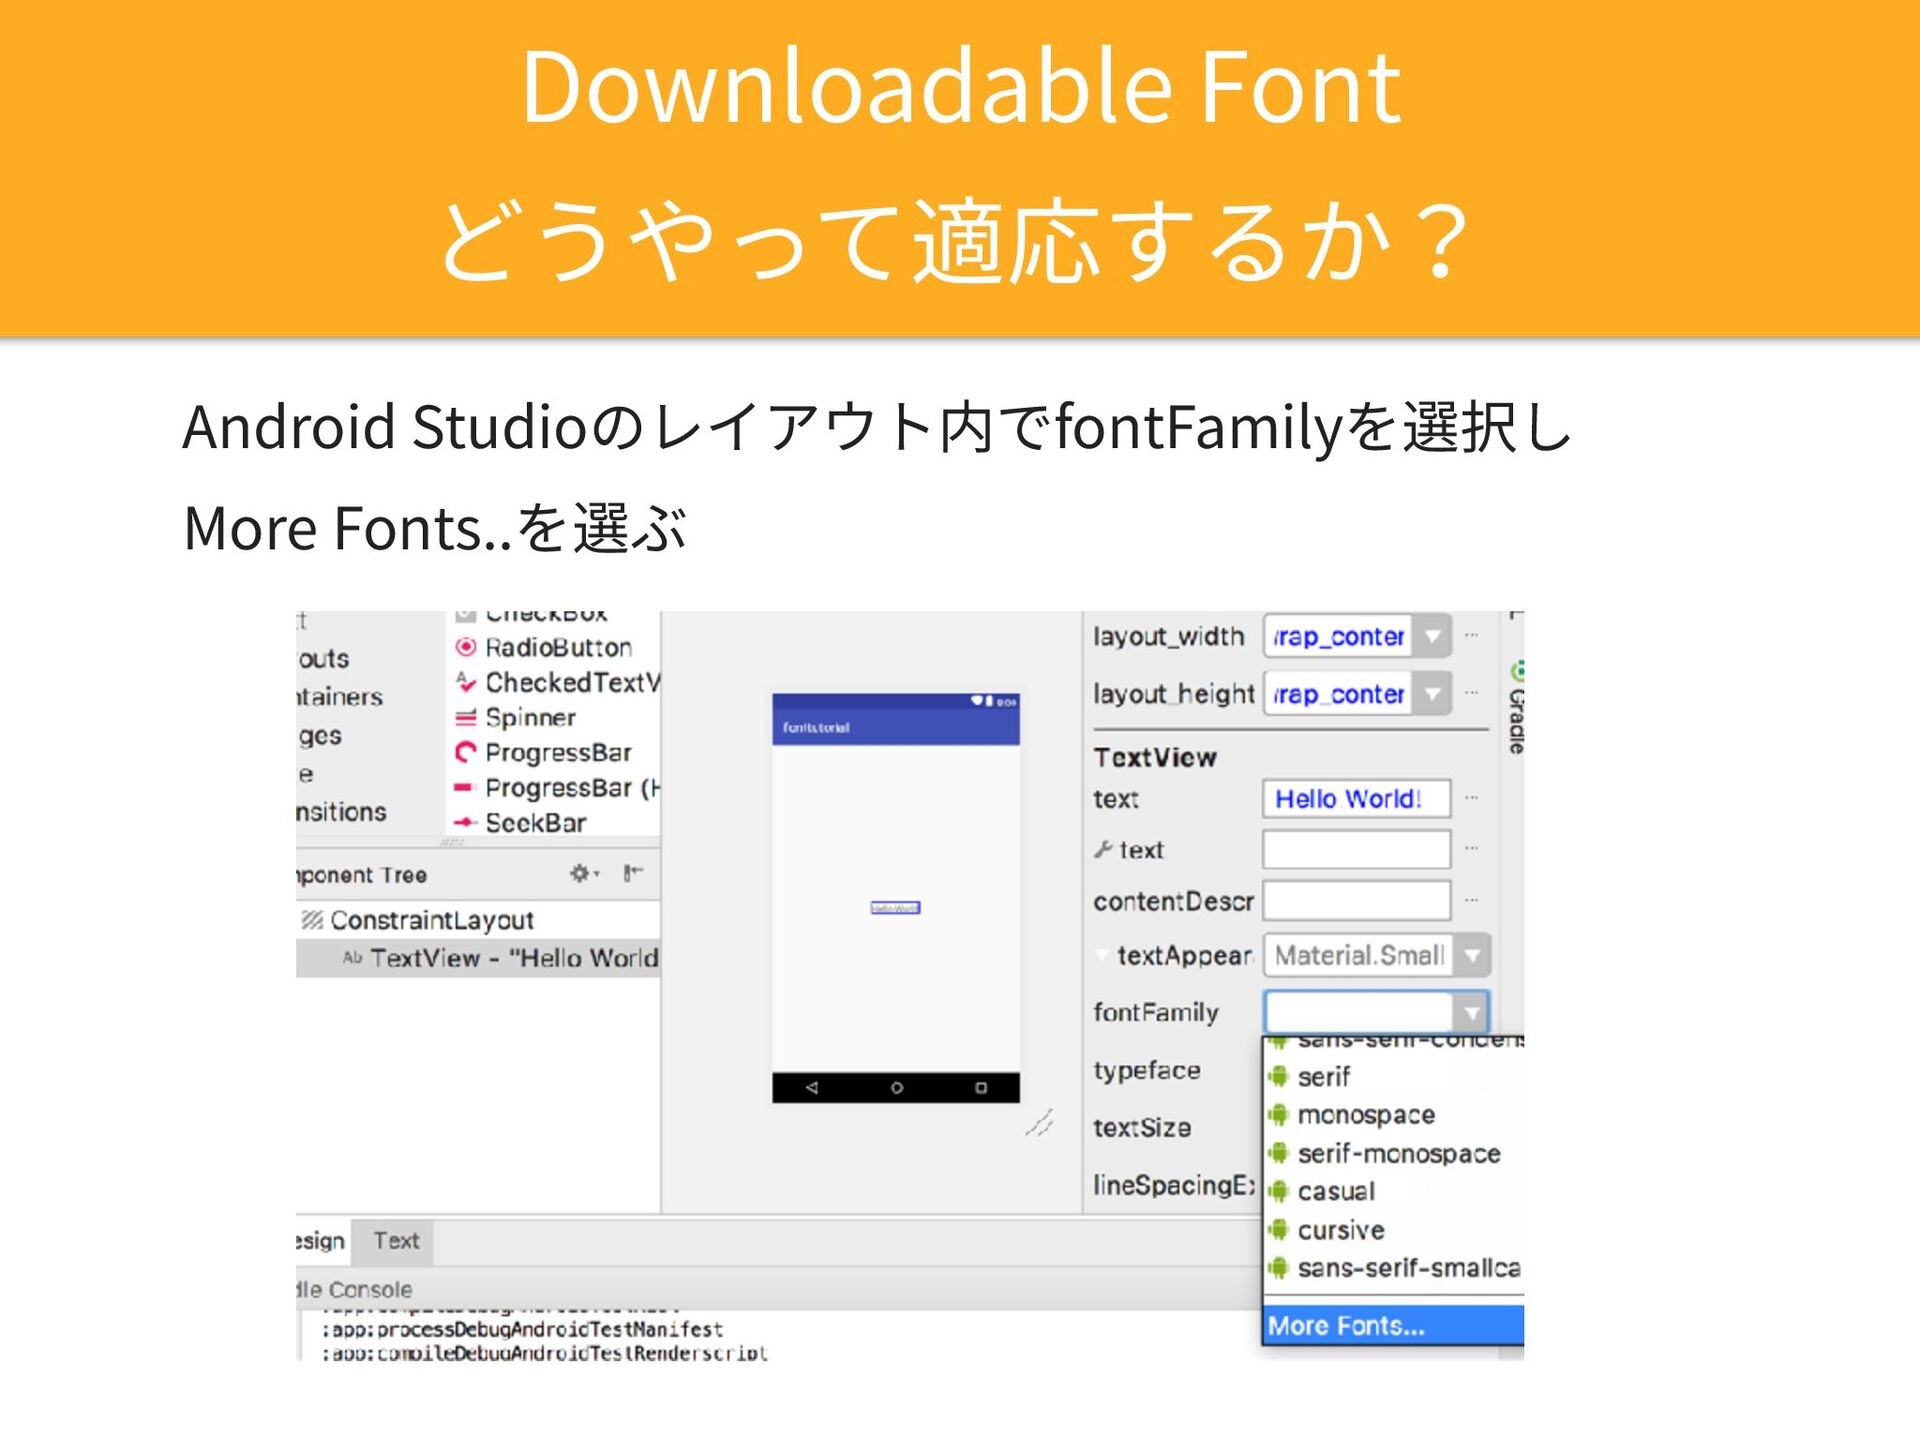The width and height of the screenshot is (1920, 1440).
Task: Open the fontFamily dropdown arrow
Action: click(1471, 1013)
